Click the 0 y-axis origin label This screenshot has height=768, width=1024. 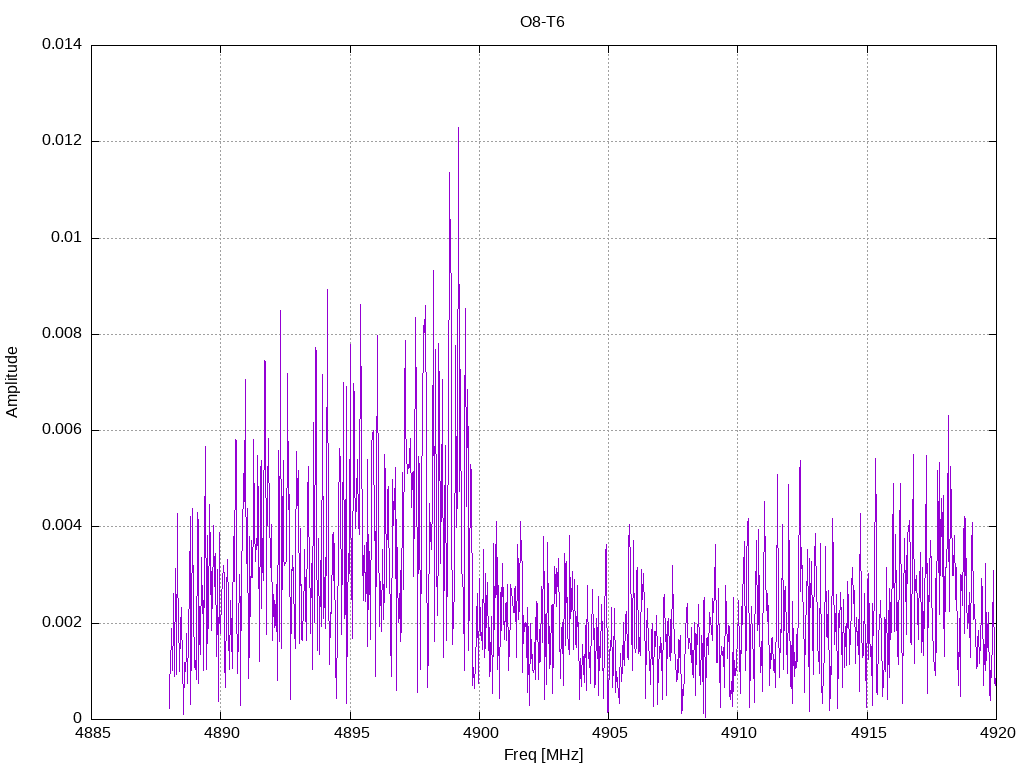click(x=78, y=718)
